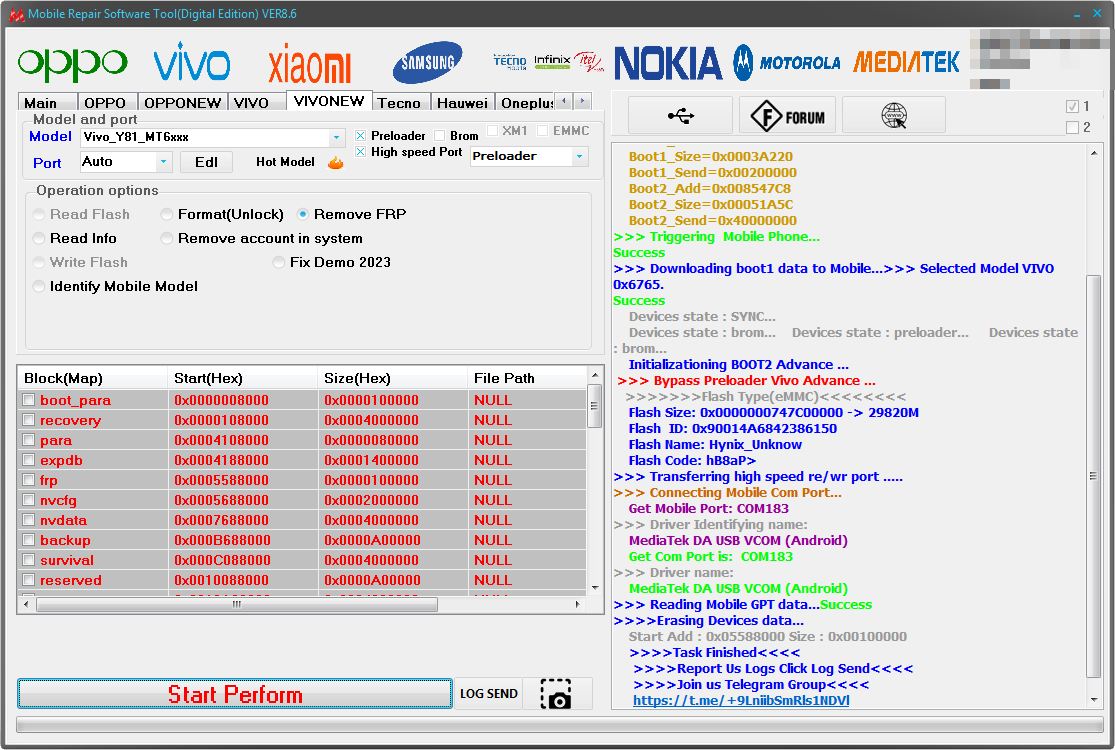Viewport: 1115px width, 750px height.
Task: Switch to the OPPONEW tab
Action: pyautogui.click(x=183, y=103)
